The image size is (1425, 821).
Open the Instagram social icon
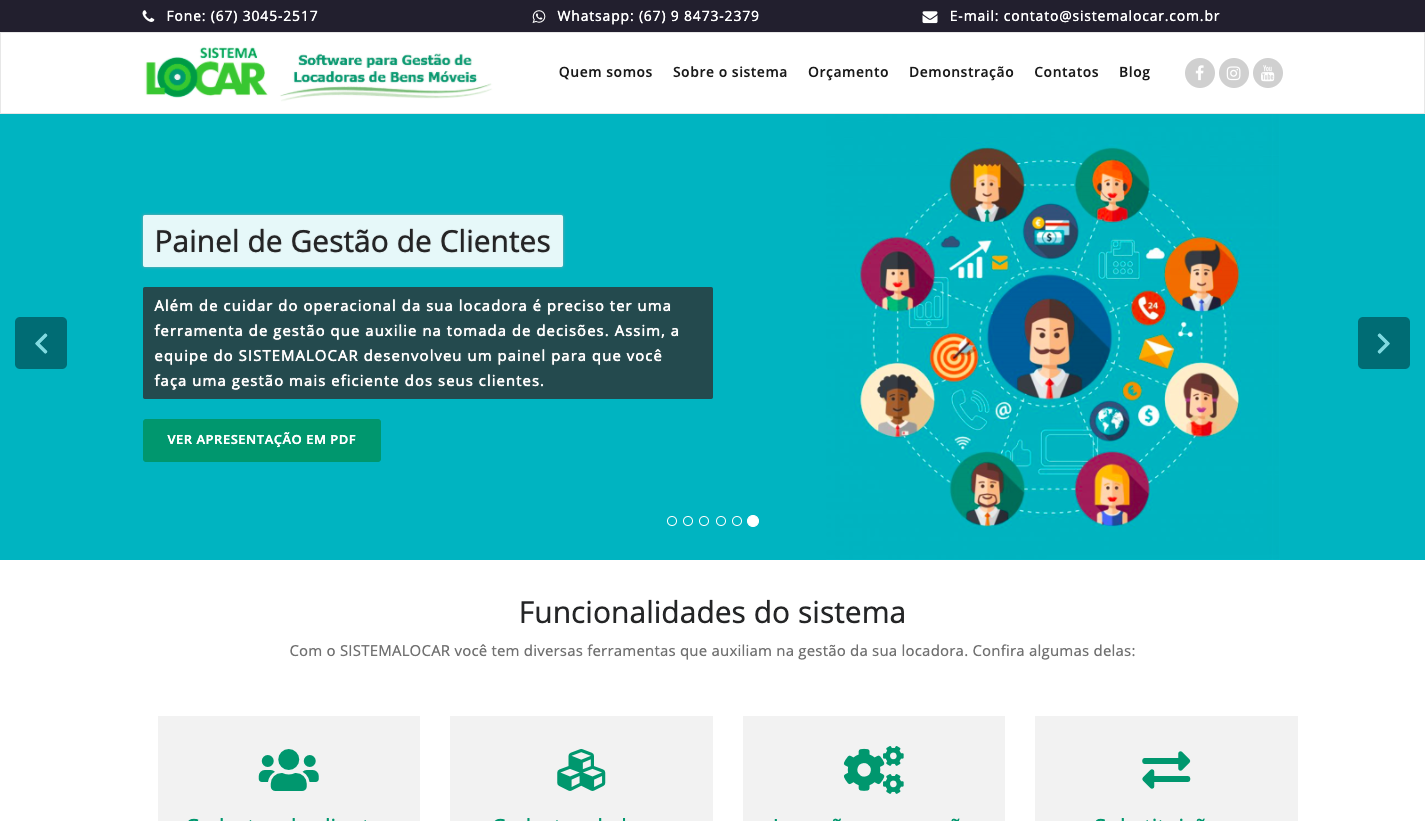(x=1234, y=73)
